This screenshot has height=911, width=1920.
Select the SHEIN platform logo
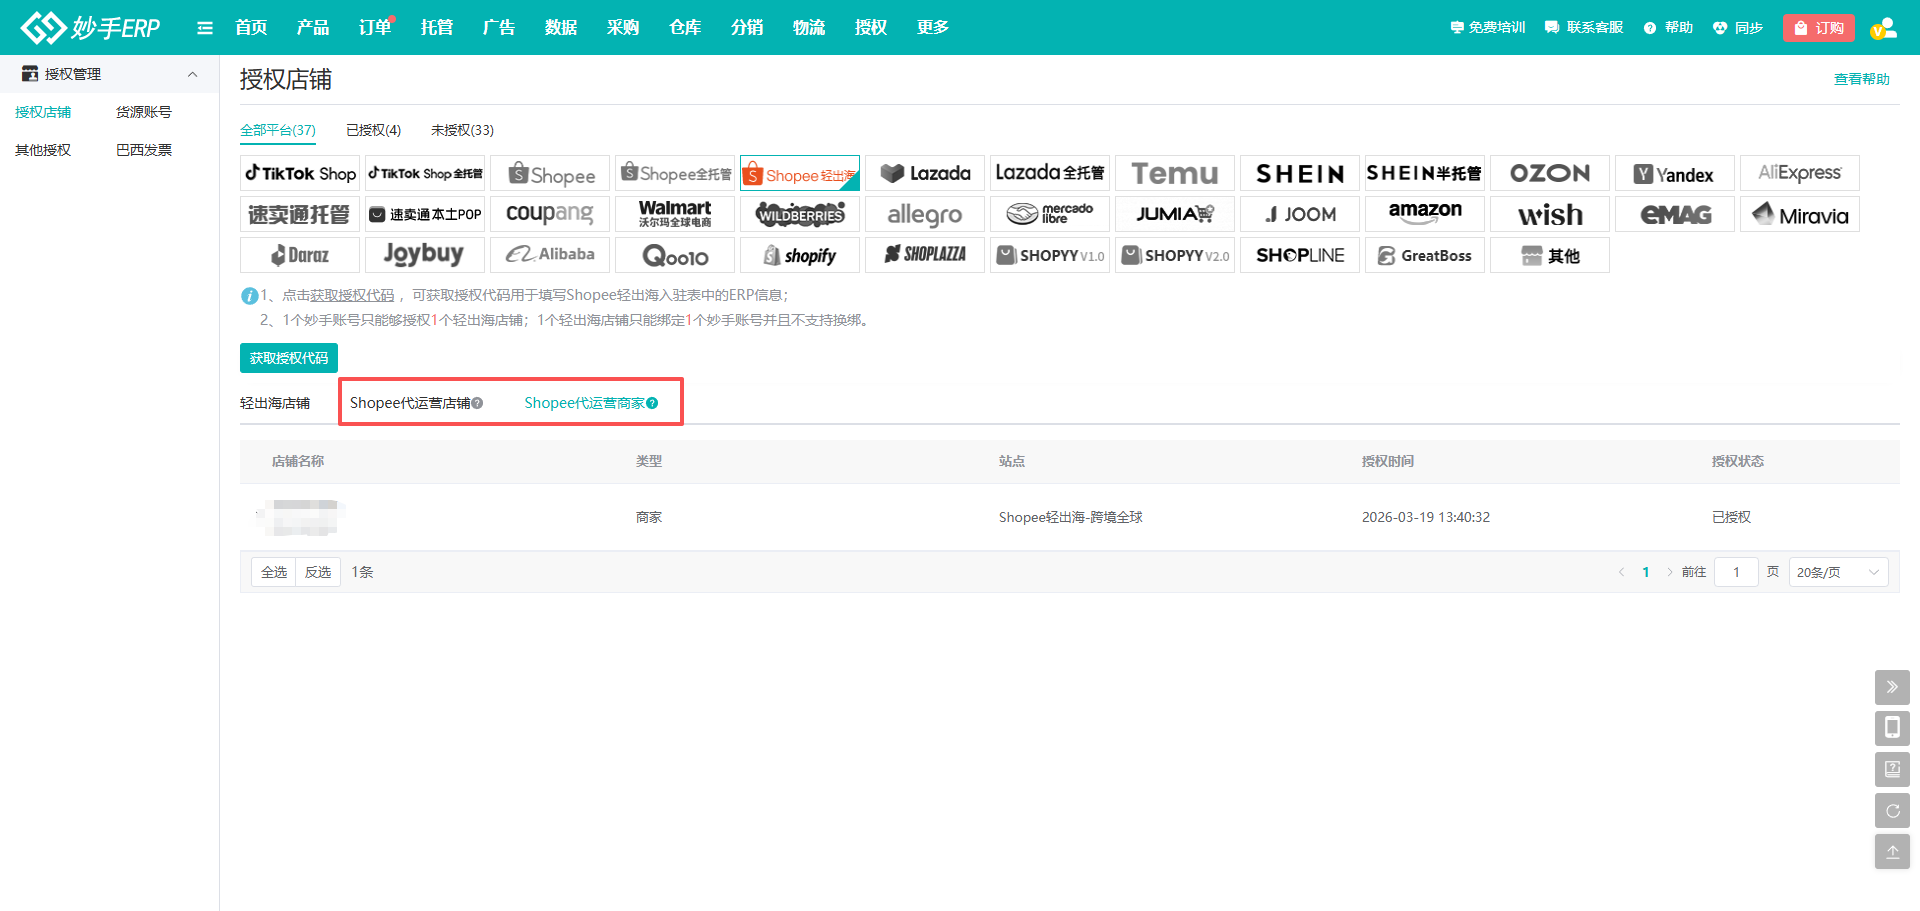[x=1300, y=173]
